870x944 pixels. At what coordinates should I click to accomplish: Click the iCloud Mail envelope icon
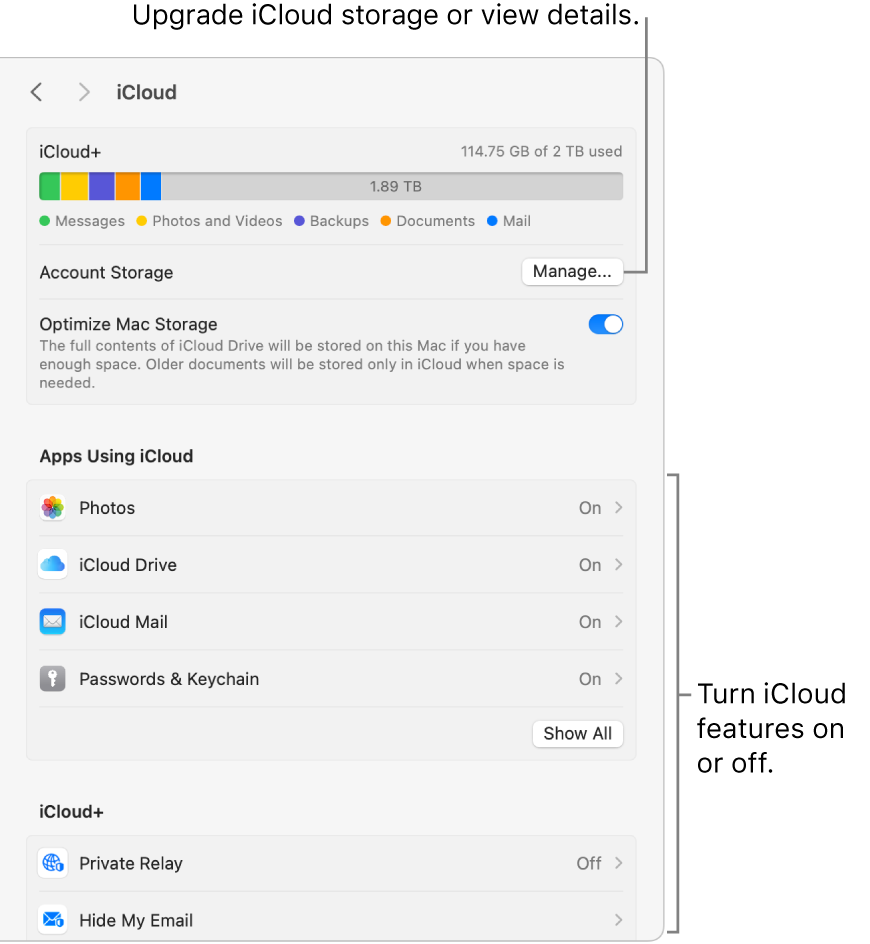click(52, 621)
